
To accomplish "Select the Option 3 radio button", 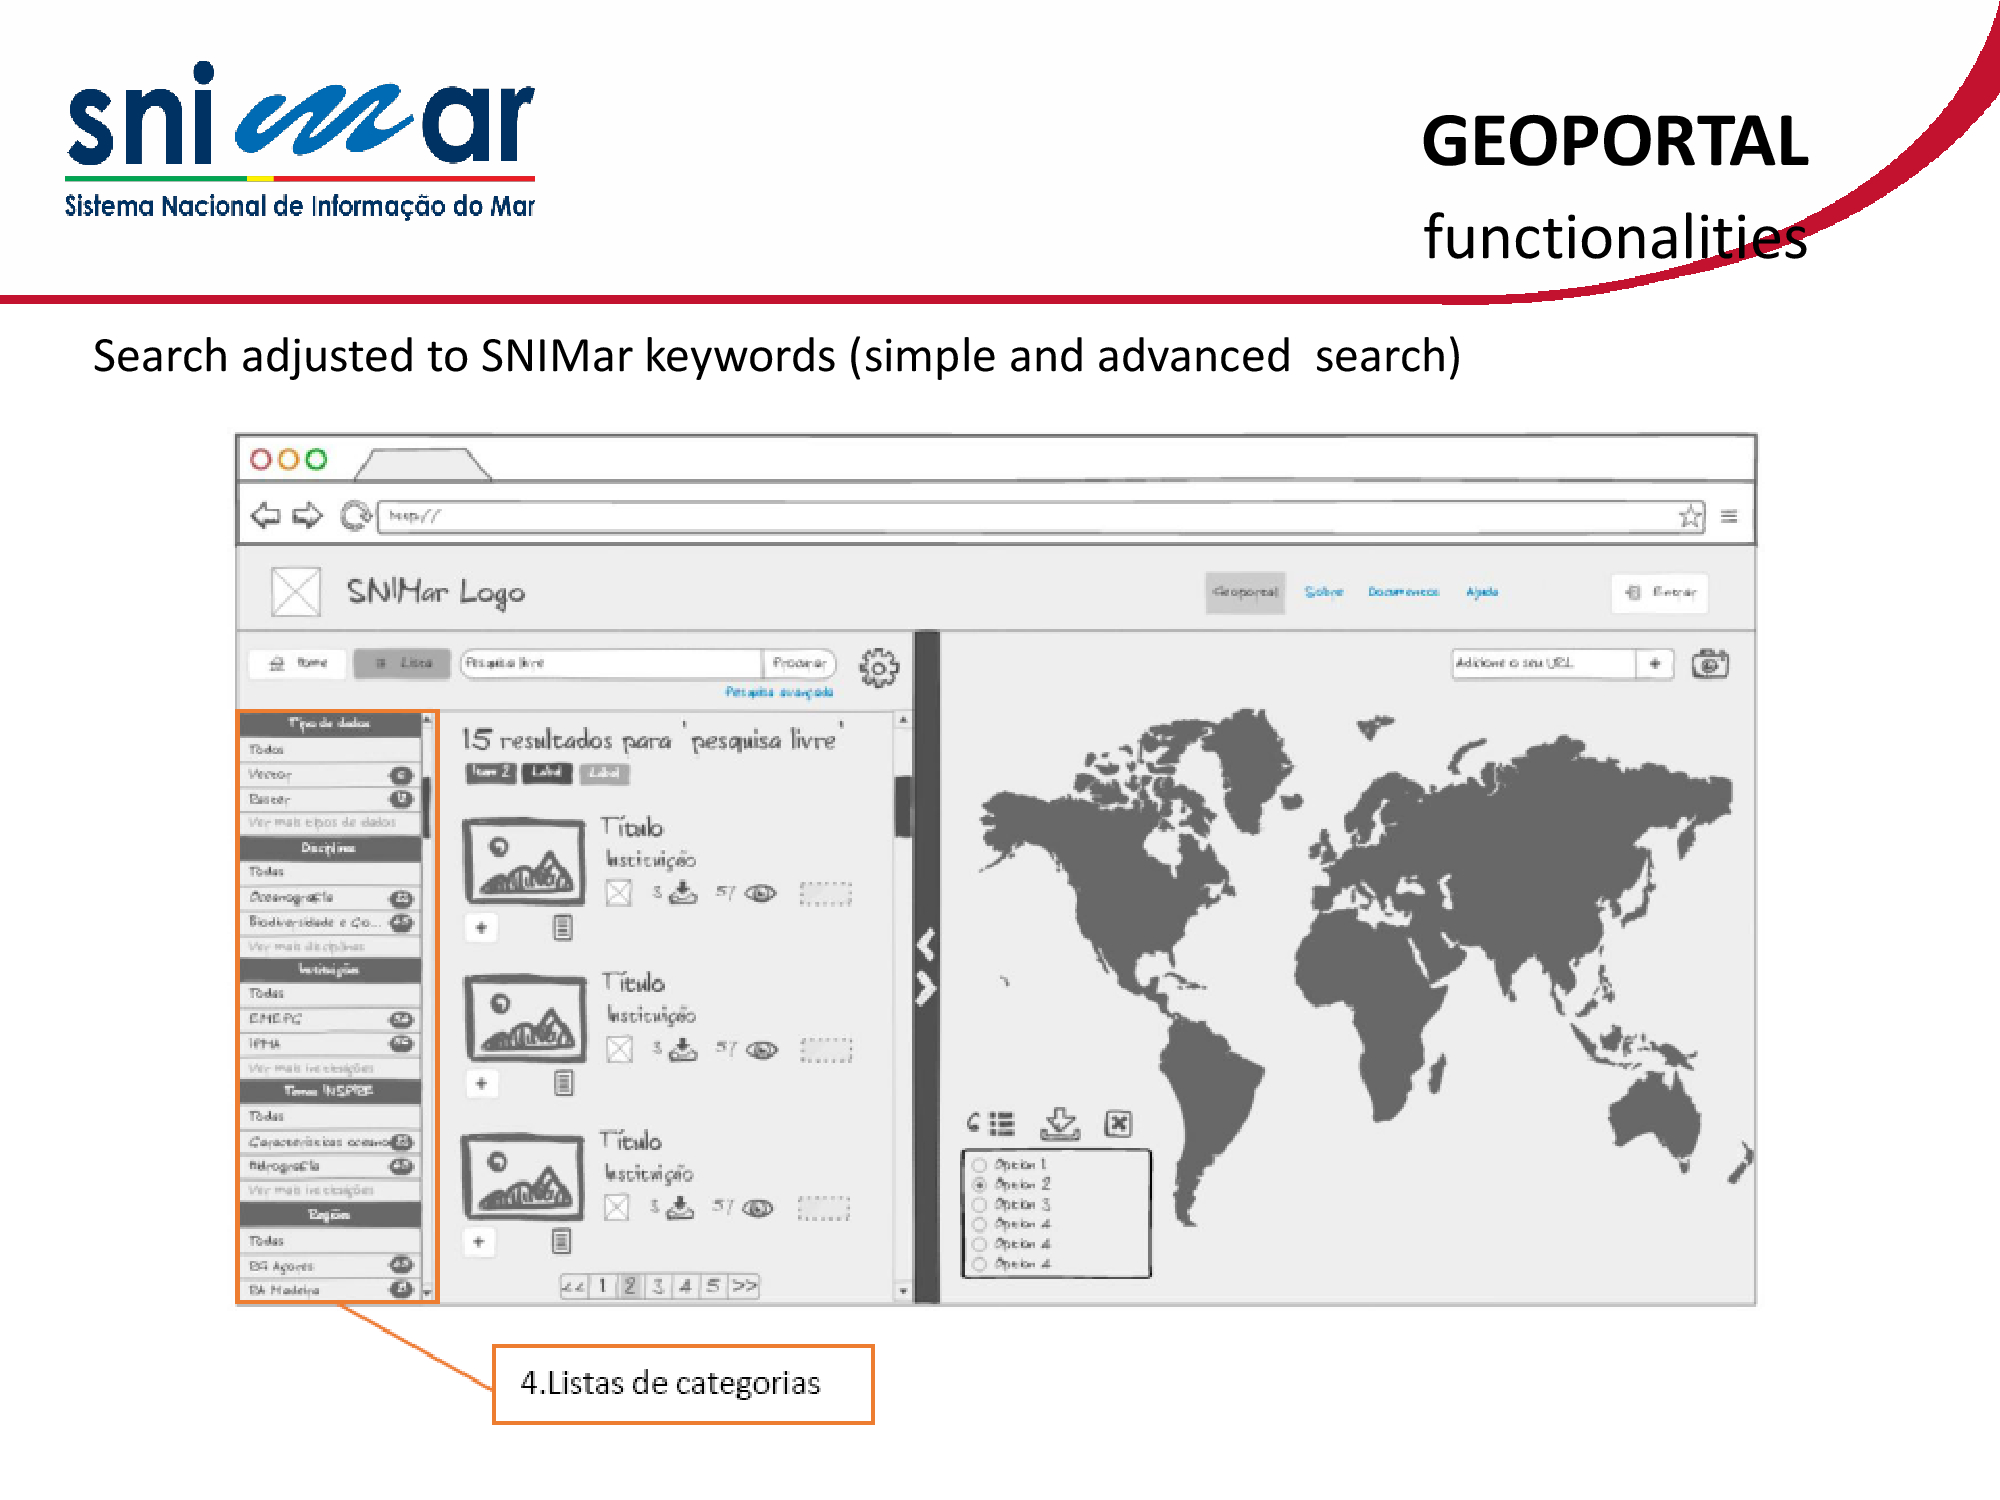I will click(x=980, y=1205).
